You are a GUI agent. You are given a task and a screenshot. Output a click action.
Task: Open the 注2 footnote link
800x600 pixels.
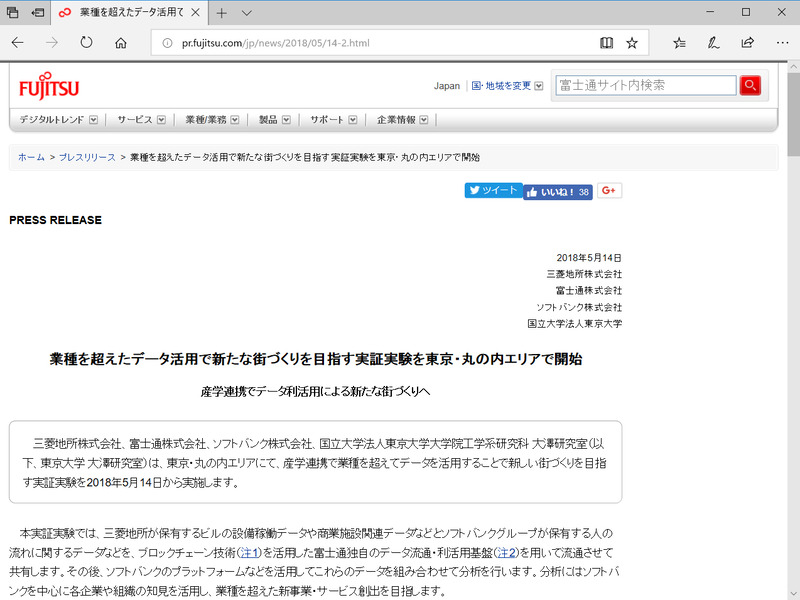point(506,553)
